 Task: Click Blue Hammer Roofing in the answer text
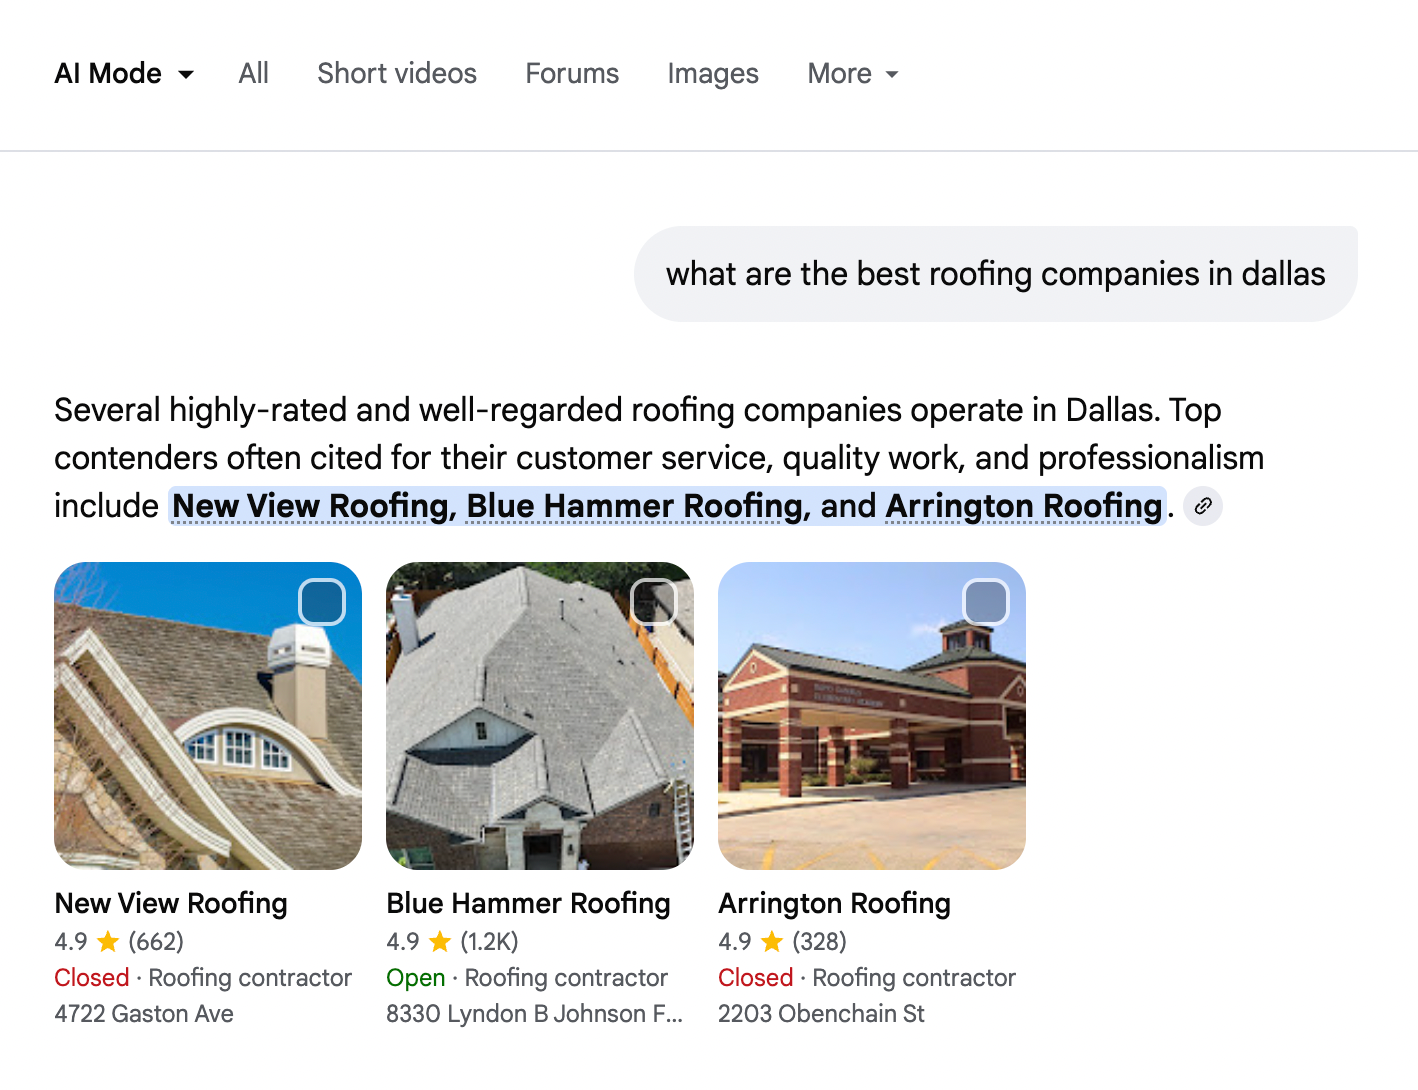(x=637, y=506)
